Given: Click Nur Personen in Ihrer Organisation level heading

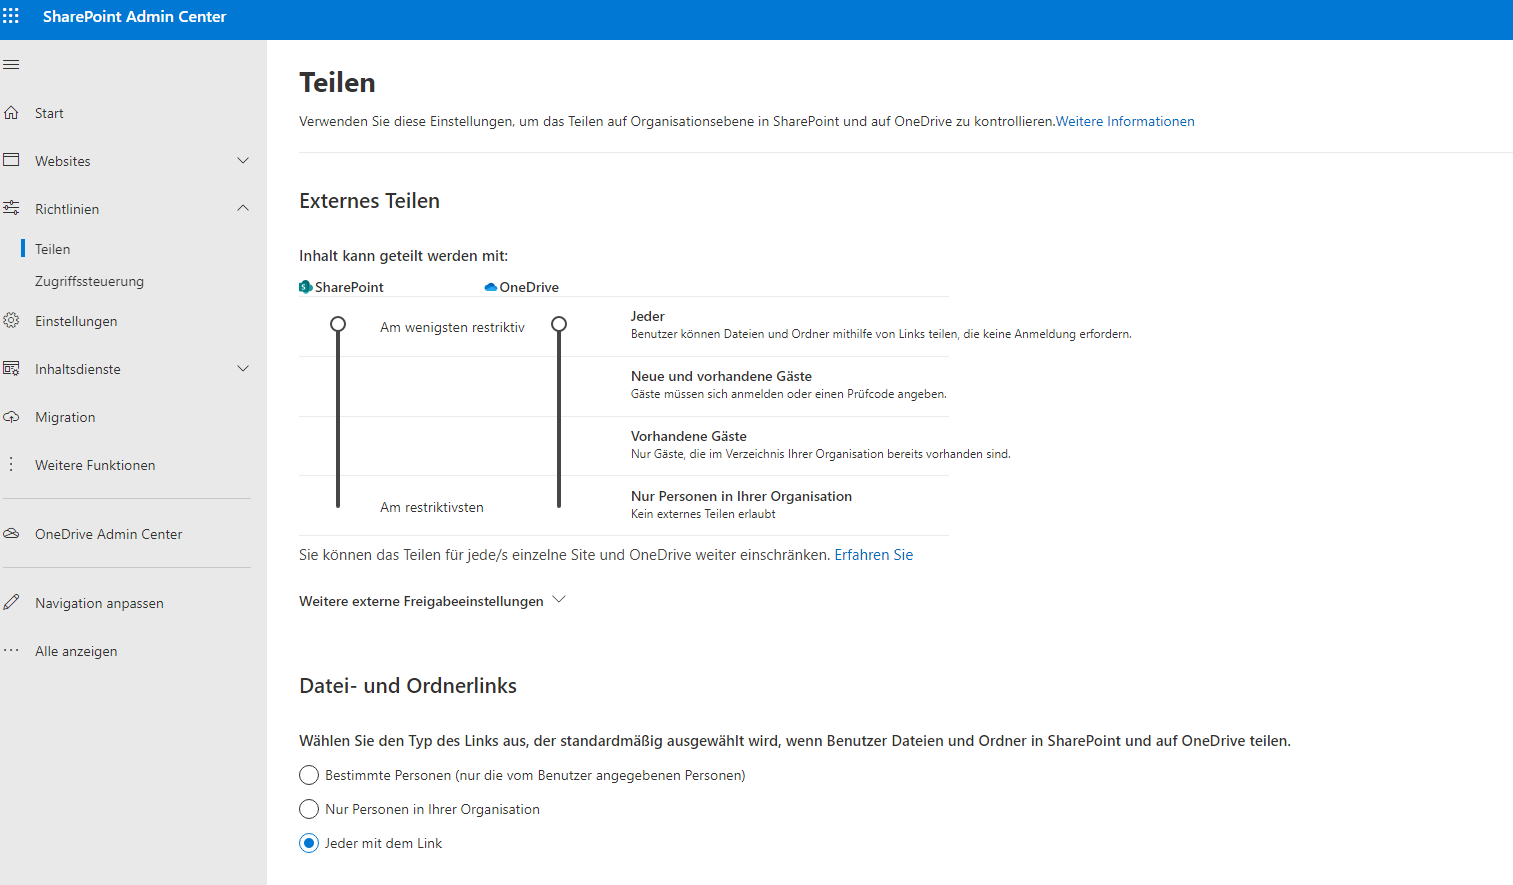Looking at the screenshot, I should [741, 496].
